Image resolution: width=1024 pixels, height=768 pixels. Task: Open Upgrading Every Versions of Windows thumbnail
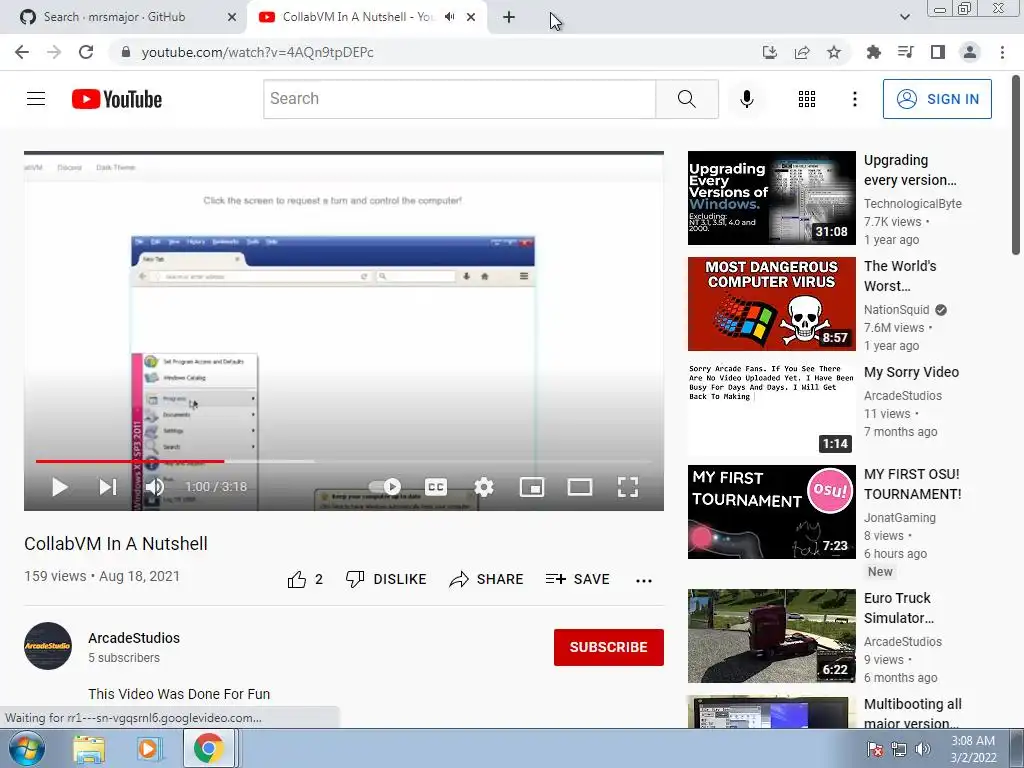pyautogui.click(x=771, y=198)
